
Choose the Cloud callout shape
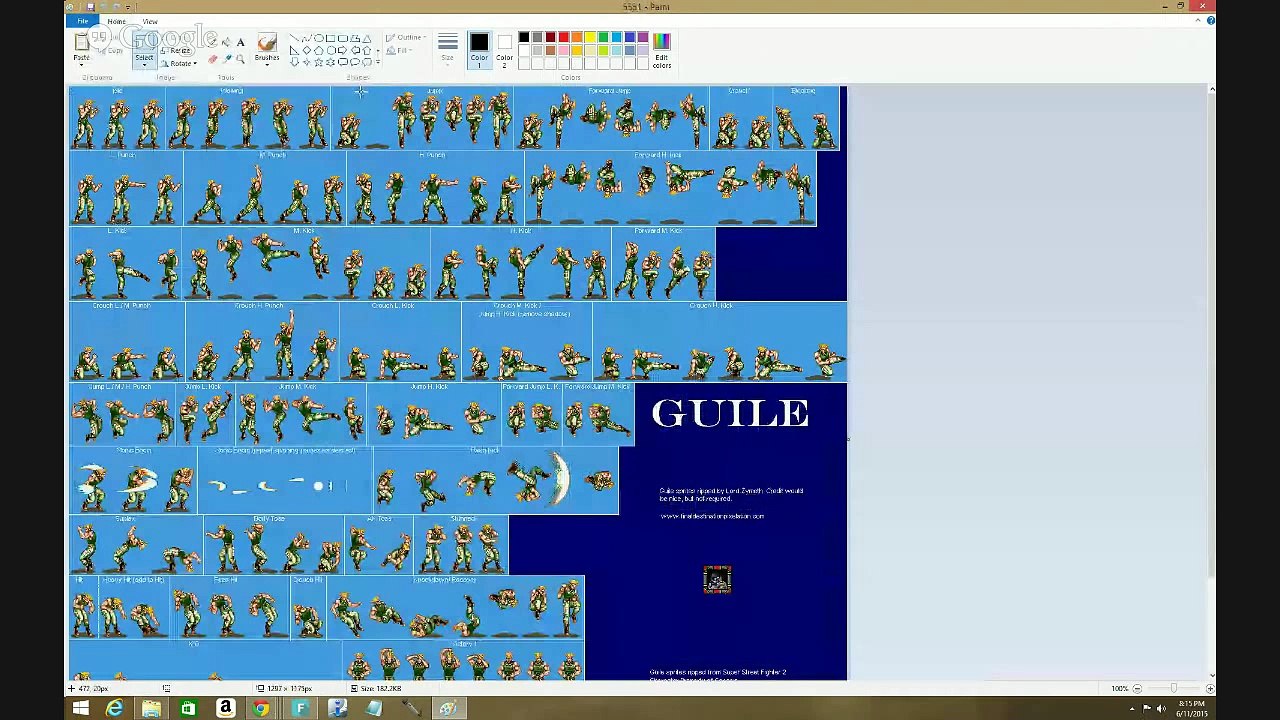[367, 62]
